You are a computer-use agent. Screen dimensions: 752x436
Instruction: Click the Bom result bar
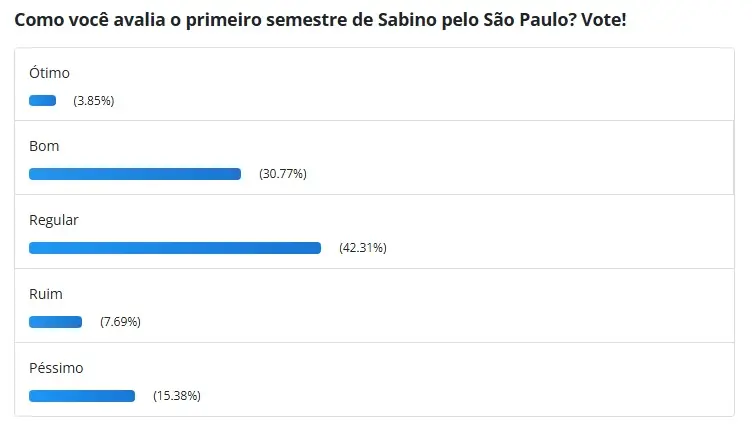click(x=135, y=174)
